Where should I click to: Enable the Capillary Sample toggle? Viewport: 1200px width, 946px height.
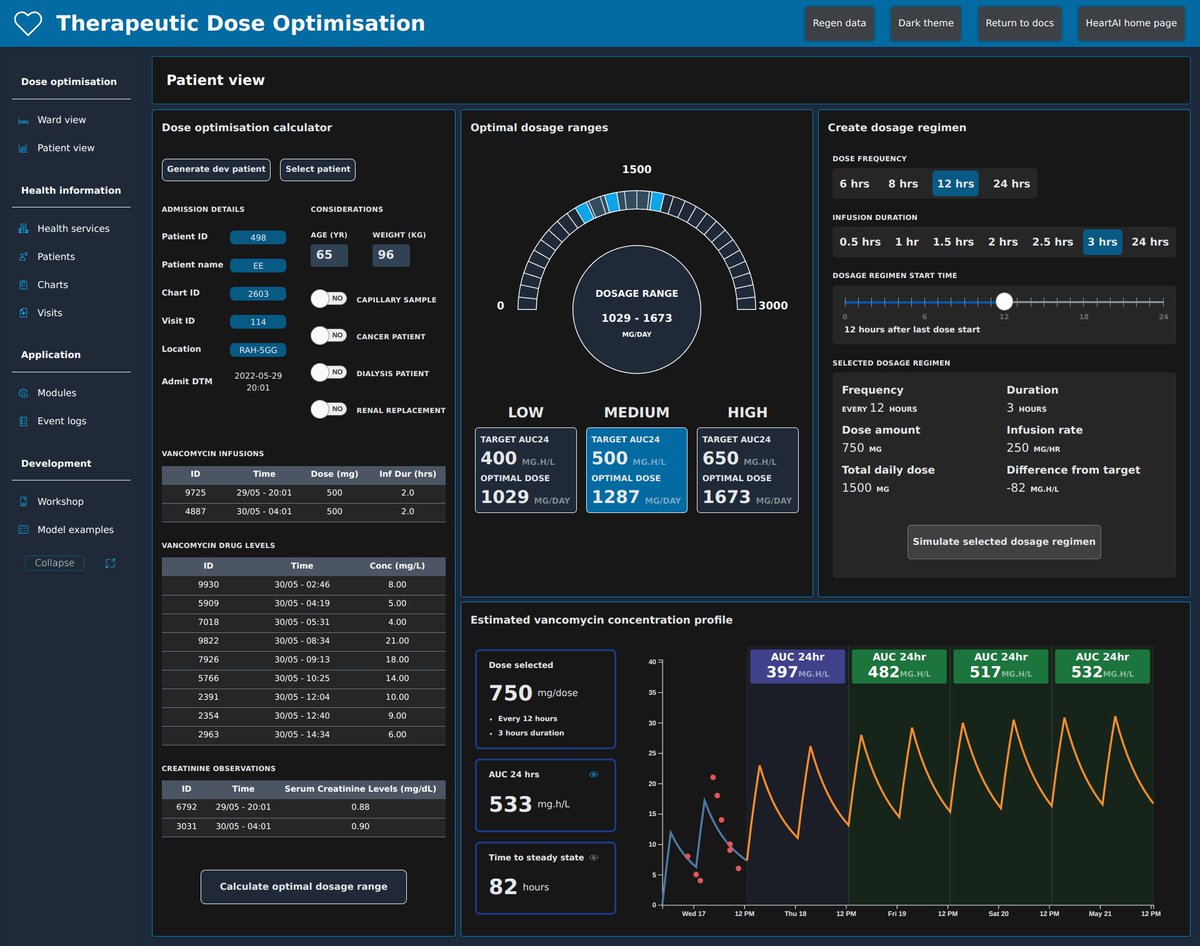point(330,299)
